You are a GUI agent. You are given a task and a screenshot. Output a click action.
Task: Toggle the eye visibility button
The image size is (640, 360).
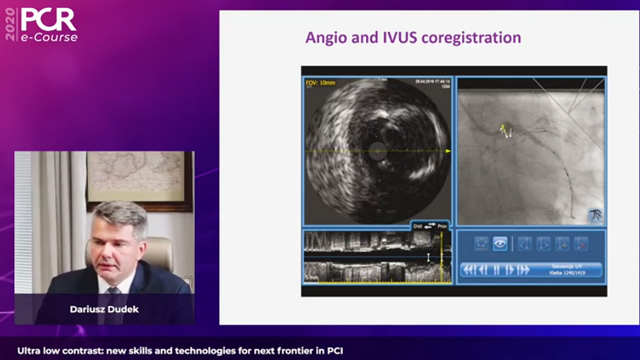pyautogui.click(x=500, y=244)
